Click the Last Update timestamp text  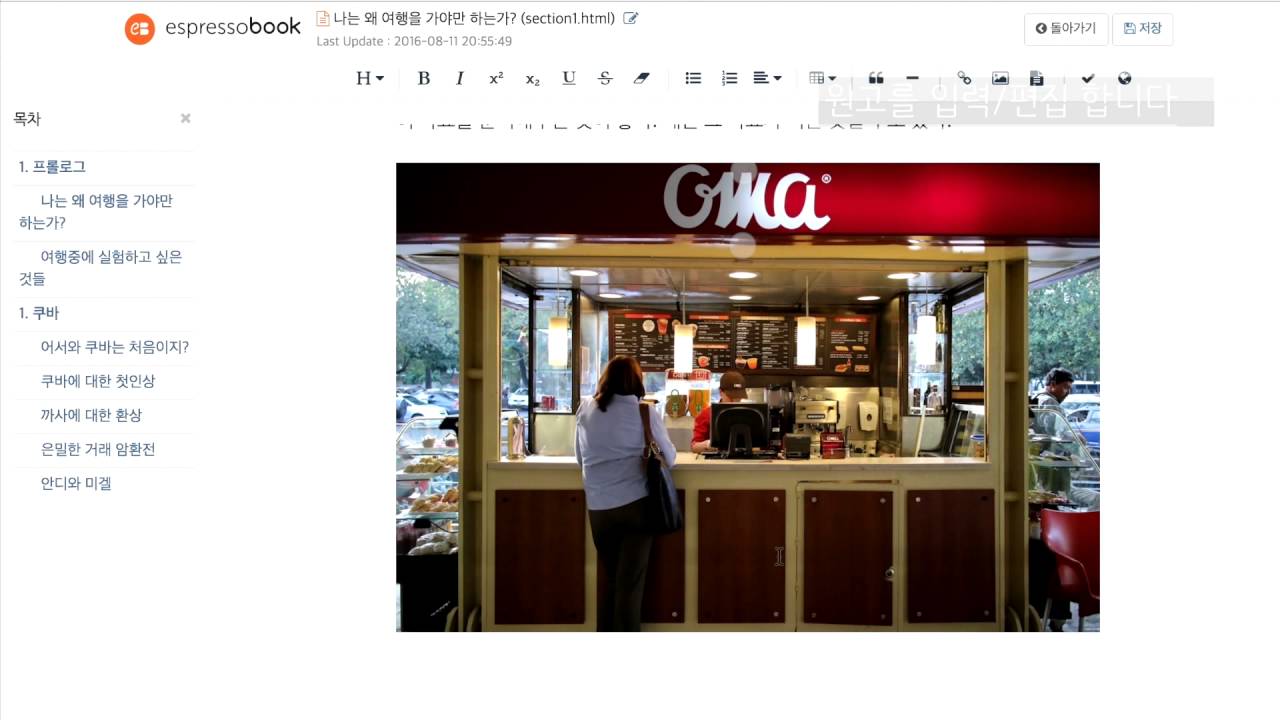[414, 41]
